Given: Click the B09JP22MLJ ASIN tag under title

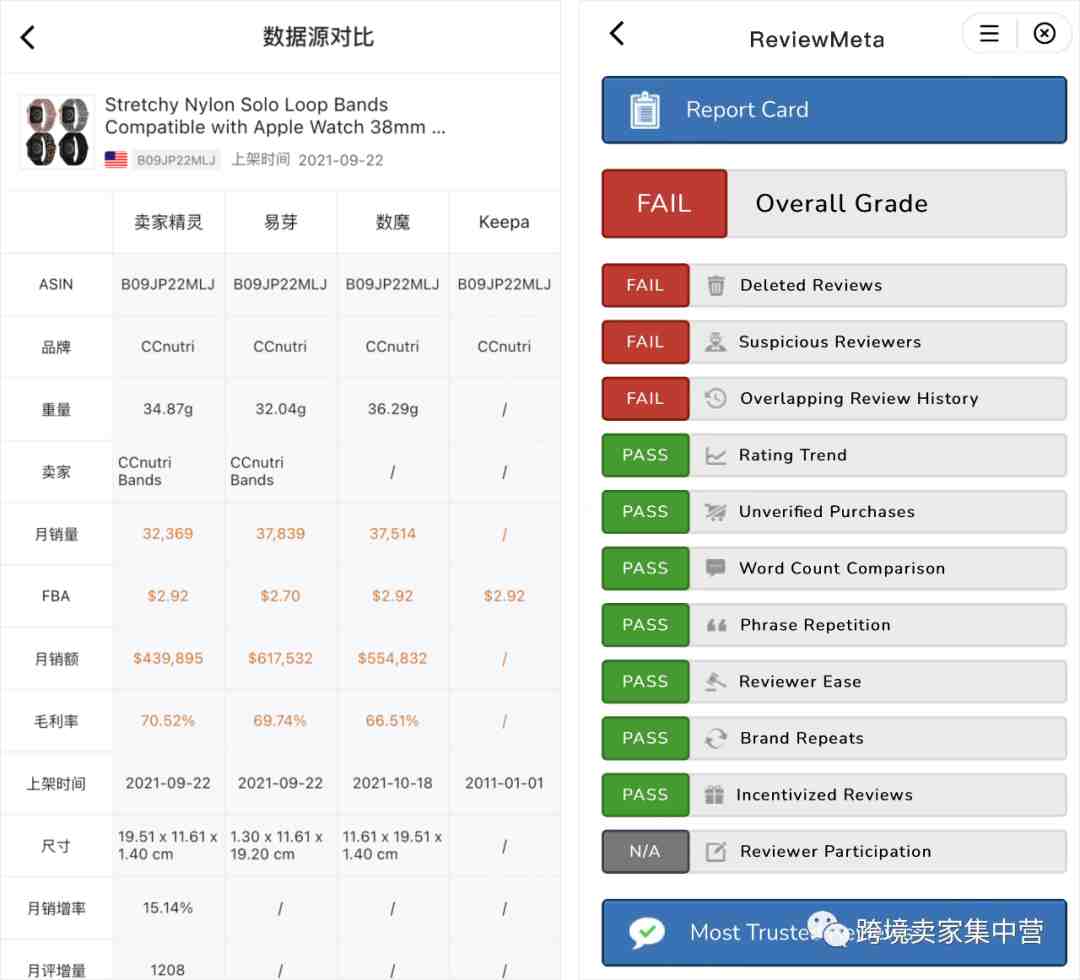Looking at the screenshot, I should click(x=176, y=160).
